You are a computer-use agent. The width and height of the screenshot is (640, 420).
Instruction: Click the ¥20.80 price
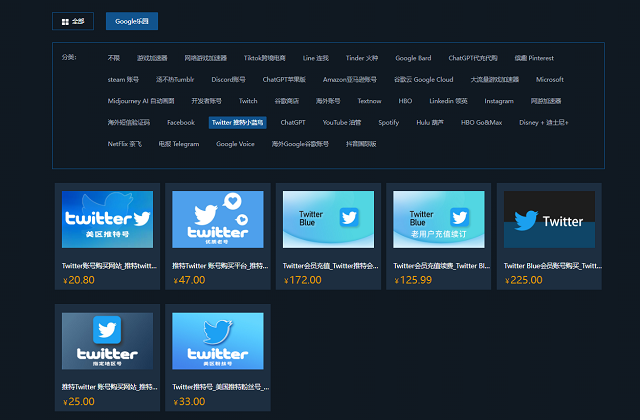[79, 280]
